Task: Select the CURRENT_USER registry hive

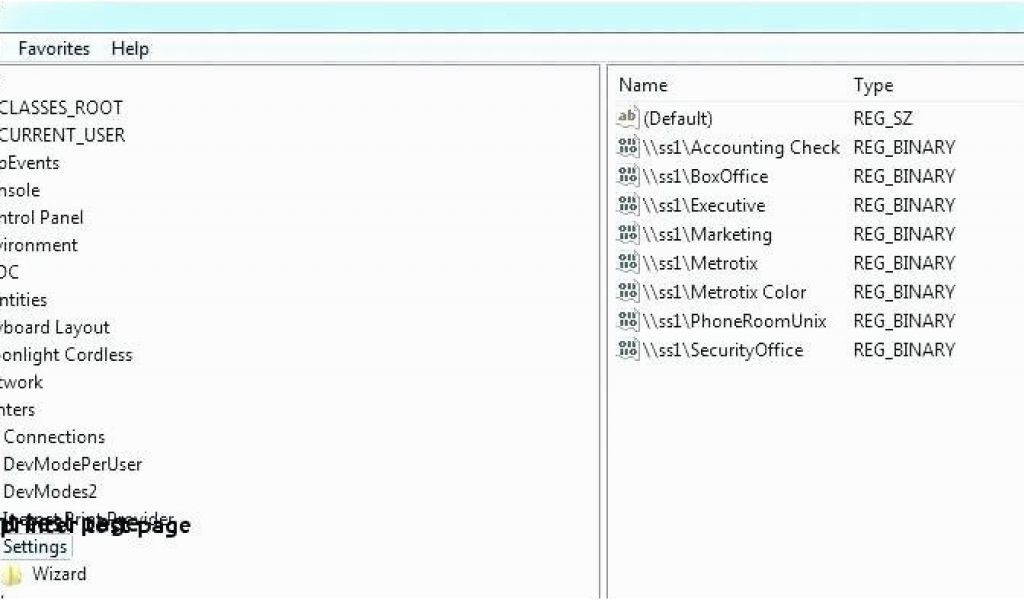Action: pyautogui.click(x=62, y=135)
